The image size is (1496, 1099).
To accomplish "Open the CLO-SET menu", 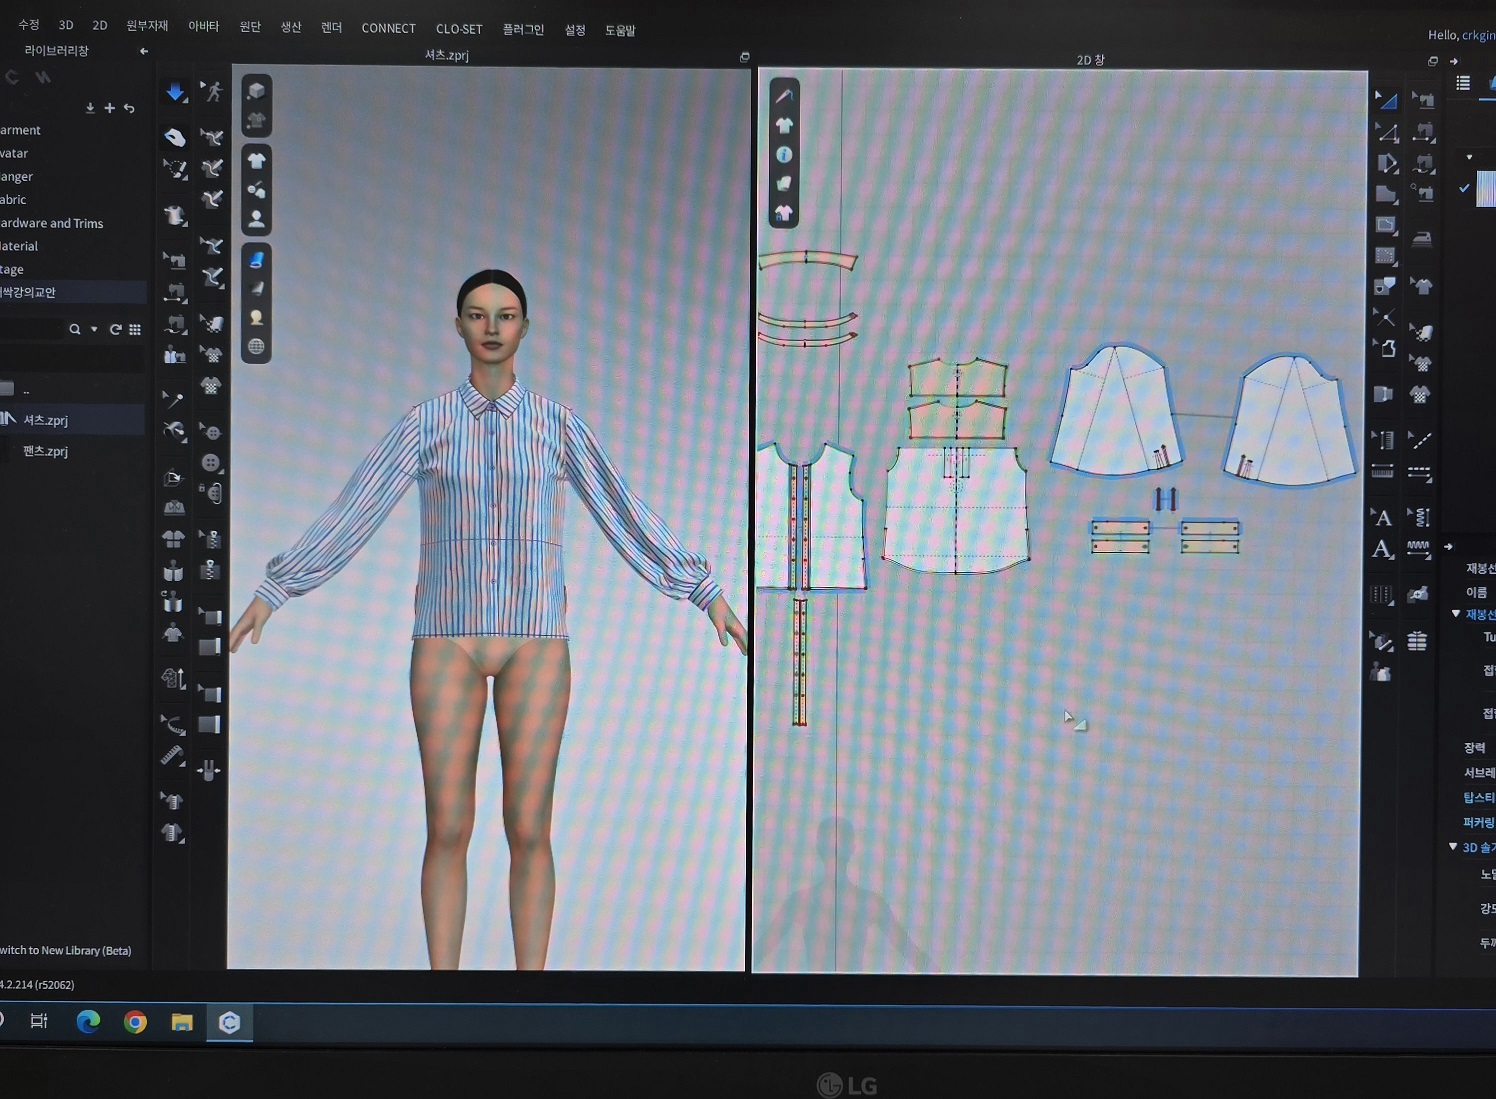I will pyautogui.click(x=459, y=29).
